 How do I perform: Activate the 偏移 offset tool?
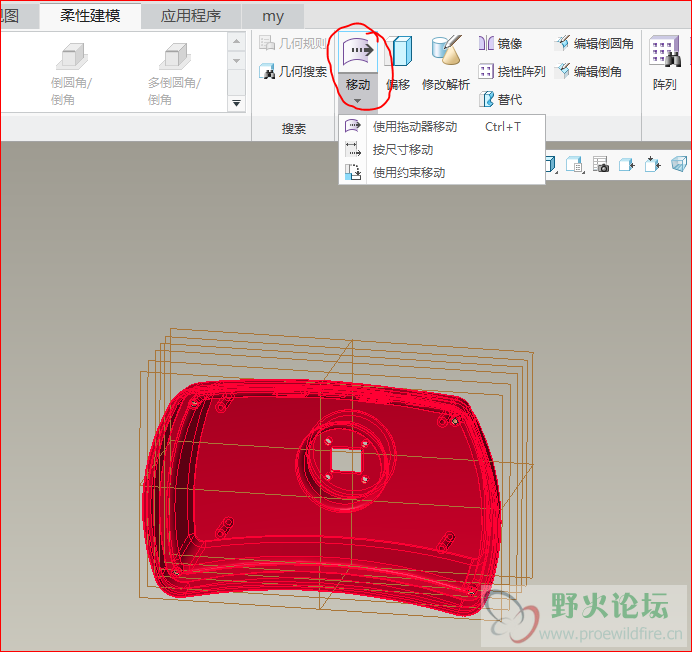[x=398, y=64]
